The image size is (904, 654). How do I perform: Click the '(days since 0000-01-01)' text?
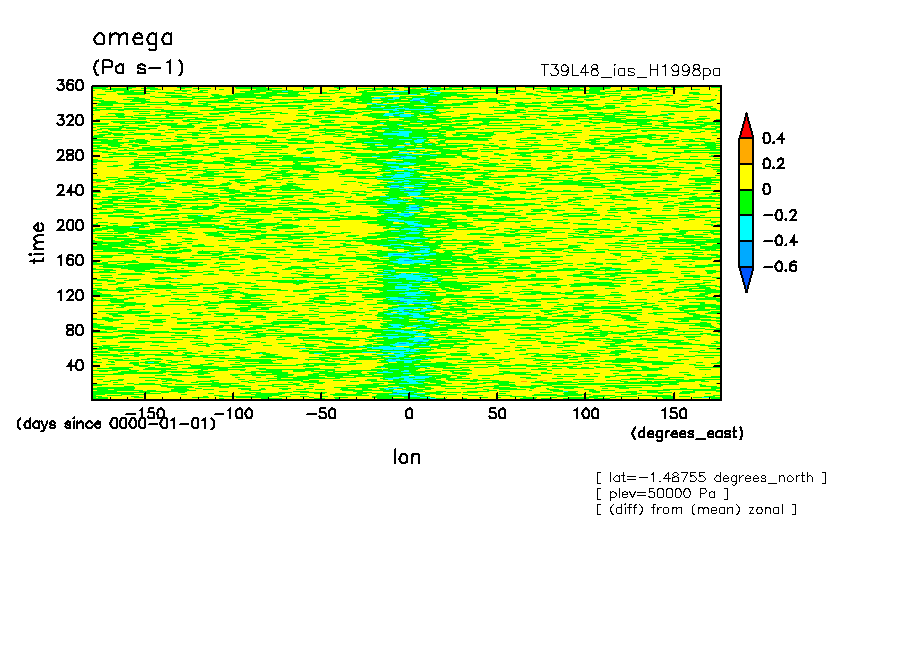tap(116, 424)
